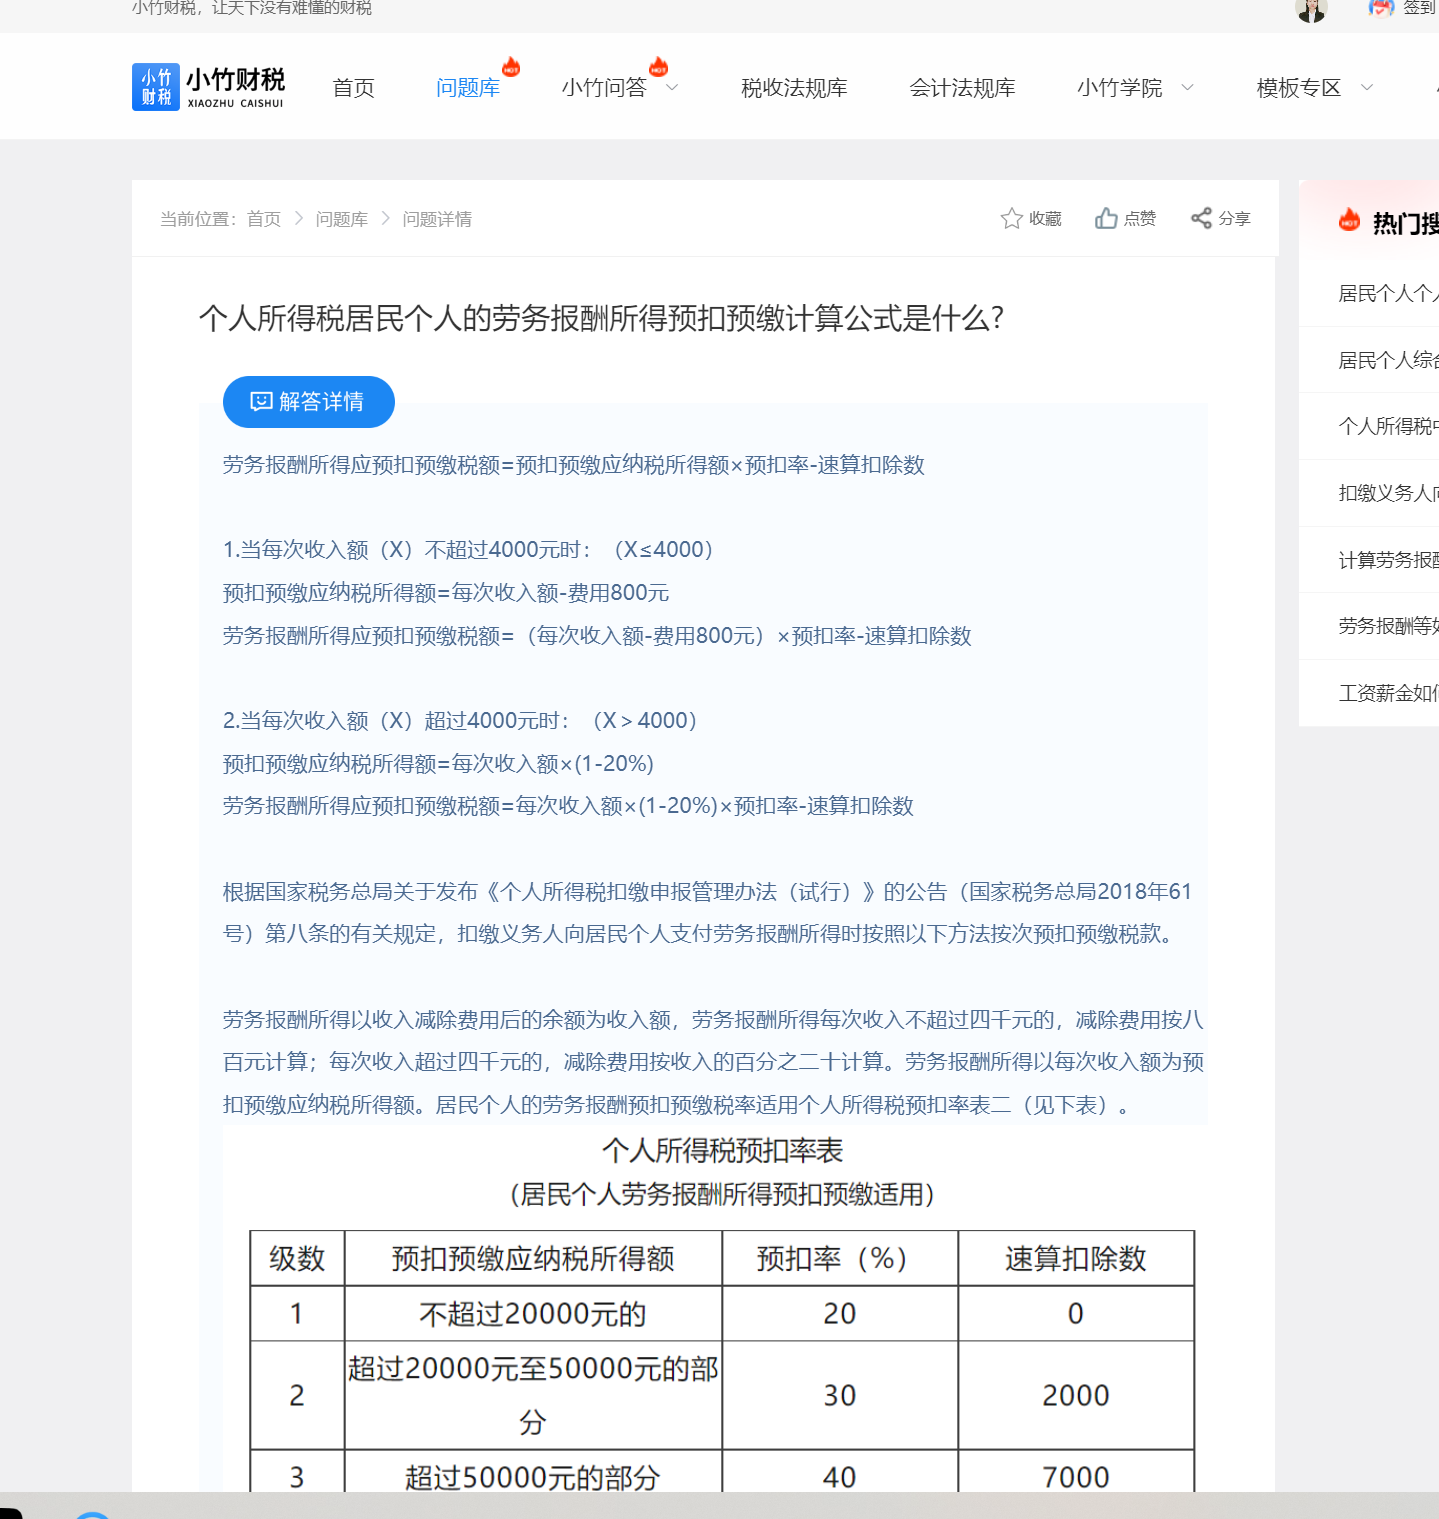Click the chat icon inside 解答详情

click(261, 402)
